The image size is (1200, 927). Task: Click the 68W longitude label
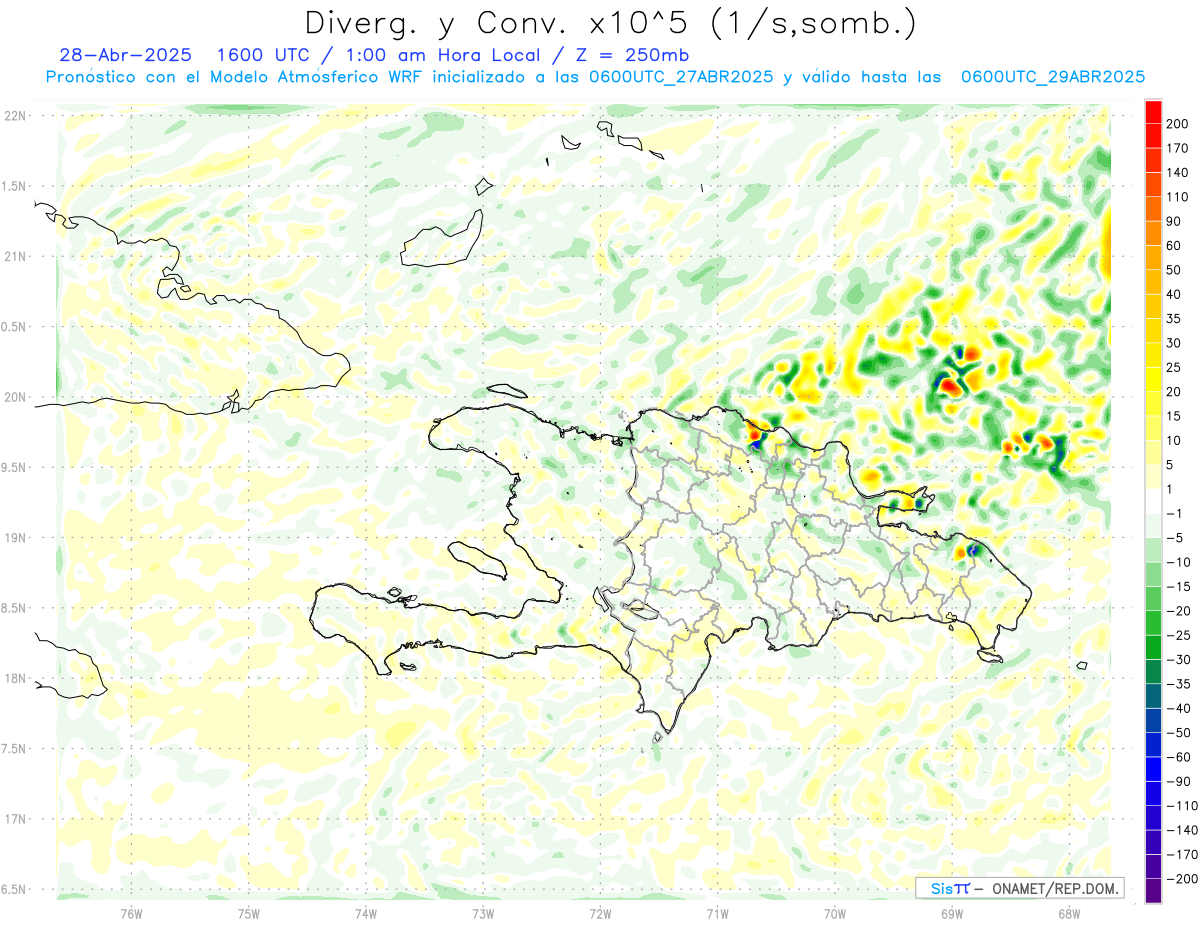point(1068,913)
